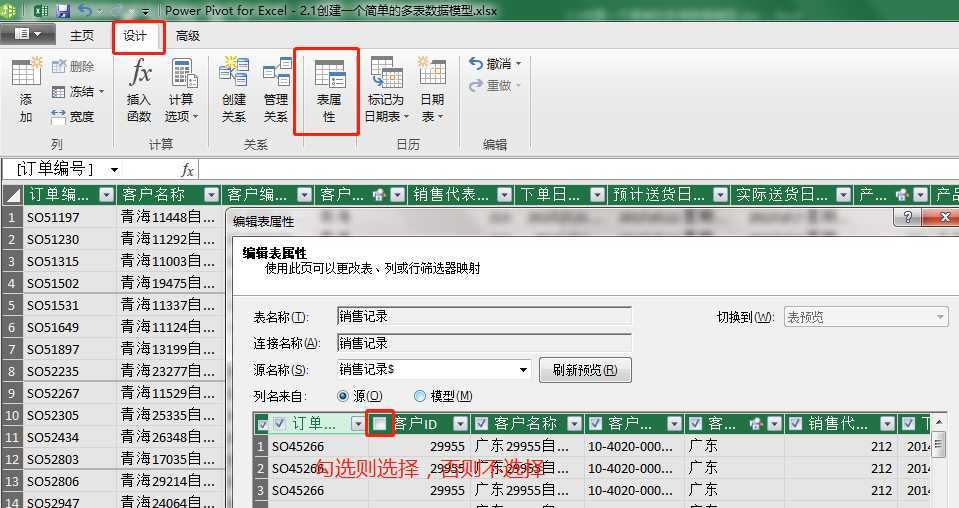The width and height of the screenshot is (959, 508).
Task: Open the filter dropdown of the 预计送货日 column
Action: [721, 195]
